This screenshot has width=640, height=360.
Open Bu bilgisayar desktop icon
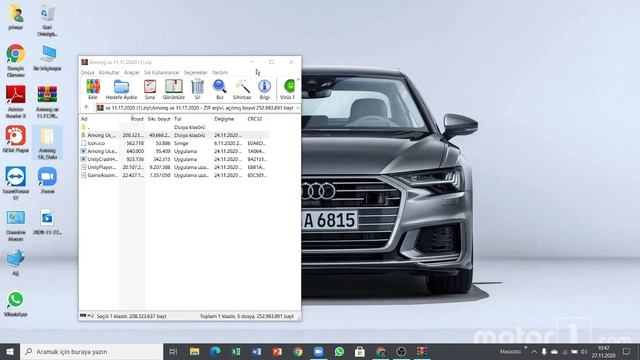47,58
